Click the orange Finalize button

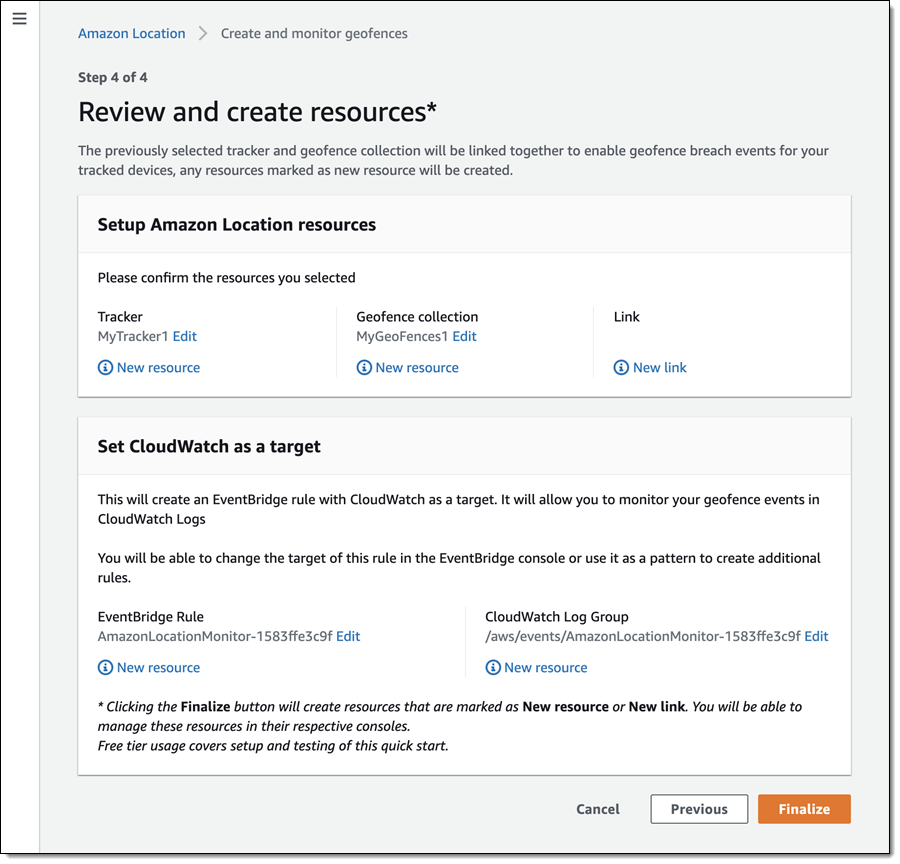(804, 809)
